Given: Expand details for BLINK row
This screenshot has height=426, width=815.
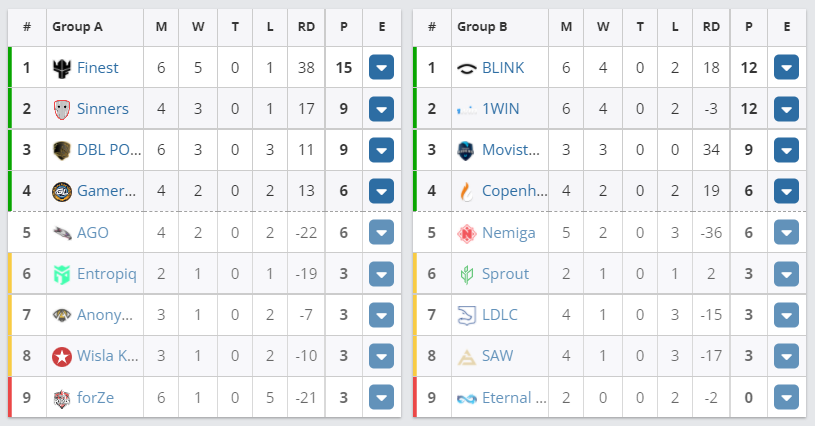Looking at the screenshot, I should (x=787, y=68).
